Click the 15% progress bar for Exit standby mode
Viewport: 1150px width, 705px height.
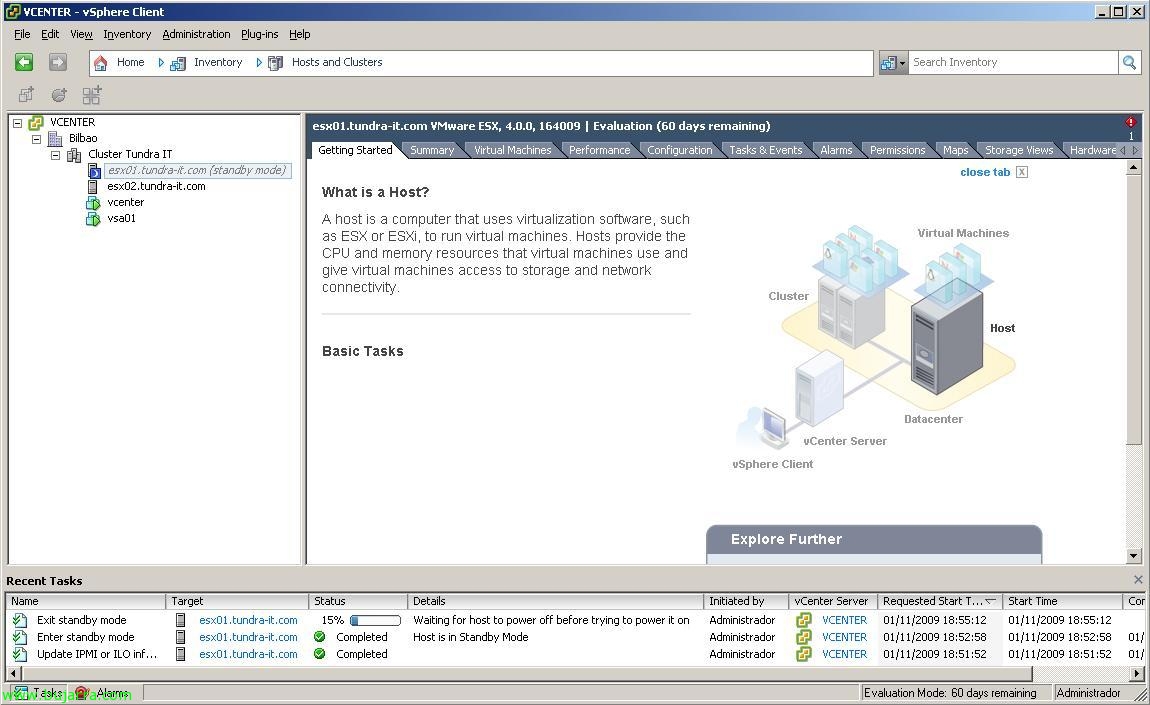pyautogui.click(x=376, y=621)
